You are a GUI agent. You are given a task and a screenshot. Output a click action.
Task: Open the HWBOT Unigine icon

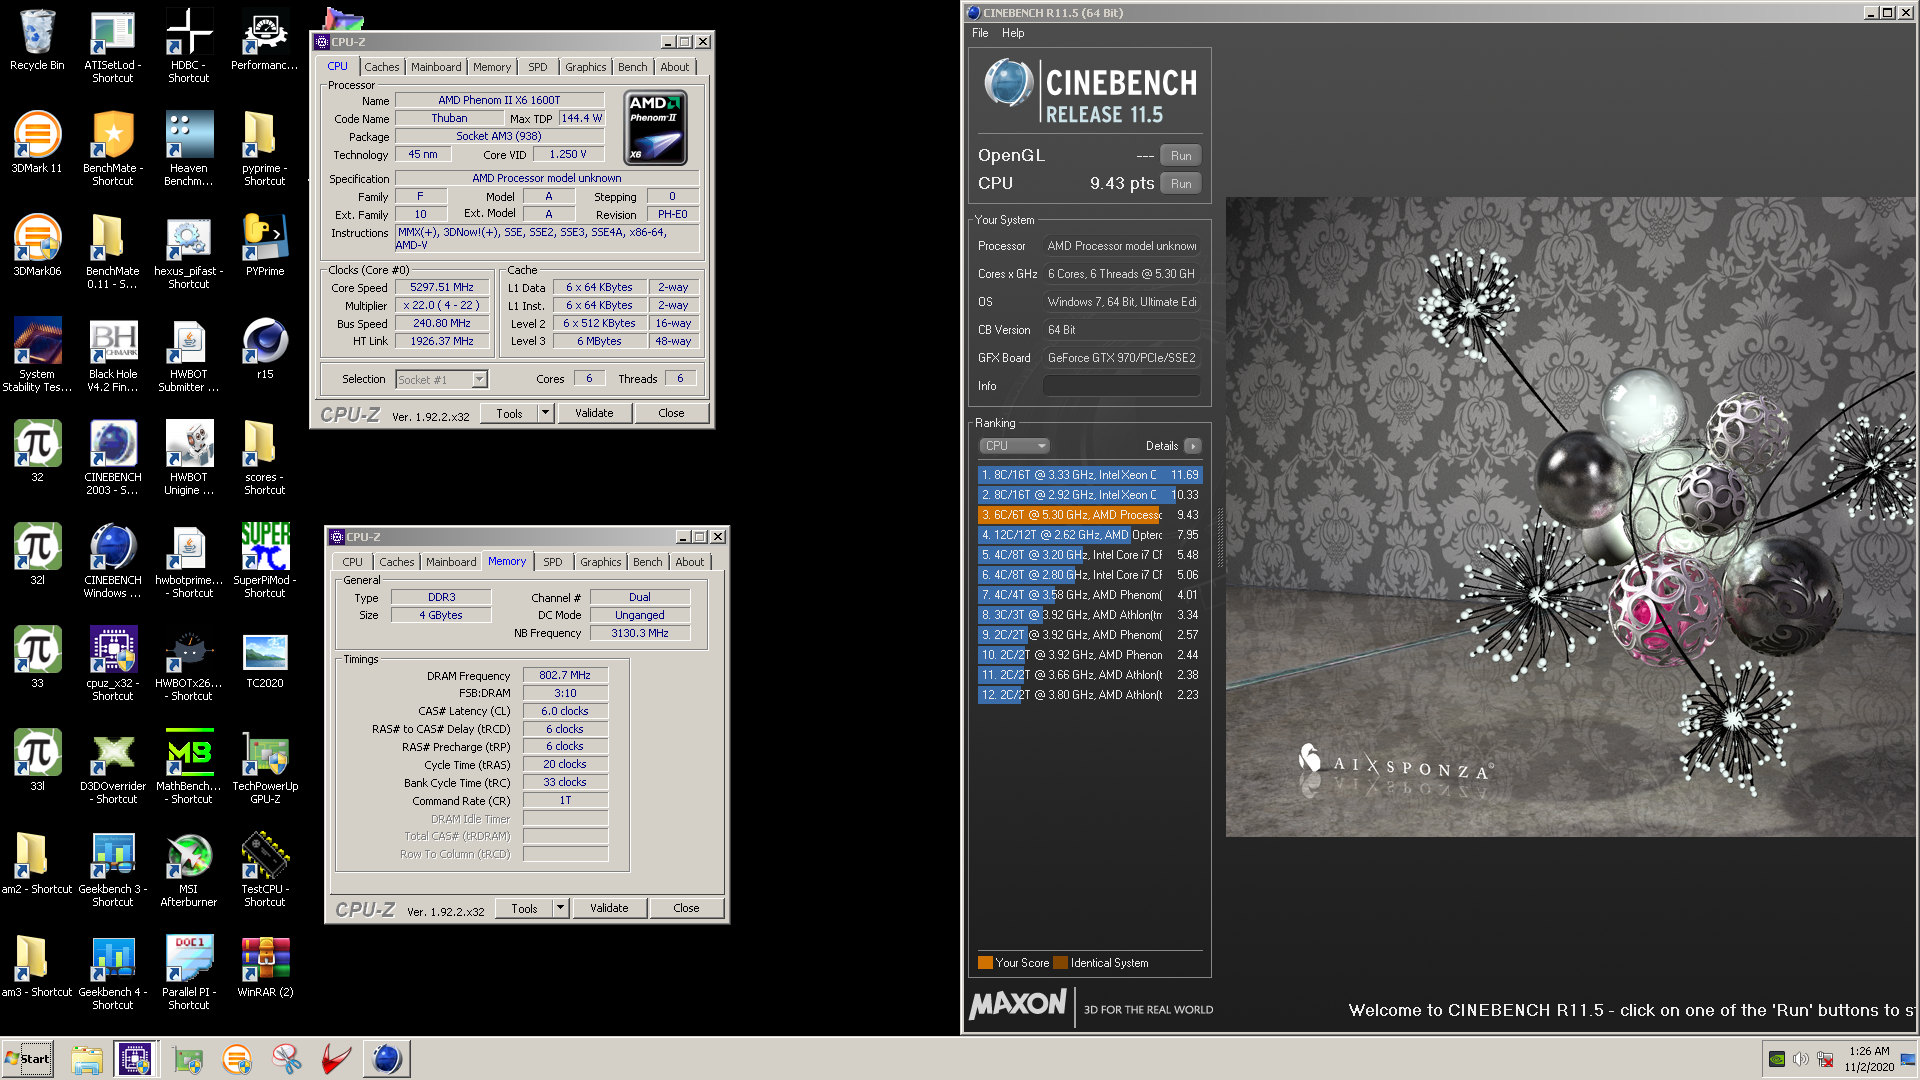[189, 458]
